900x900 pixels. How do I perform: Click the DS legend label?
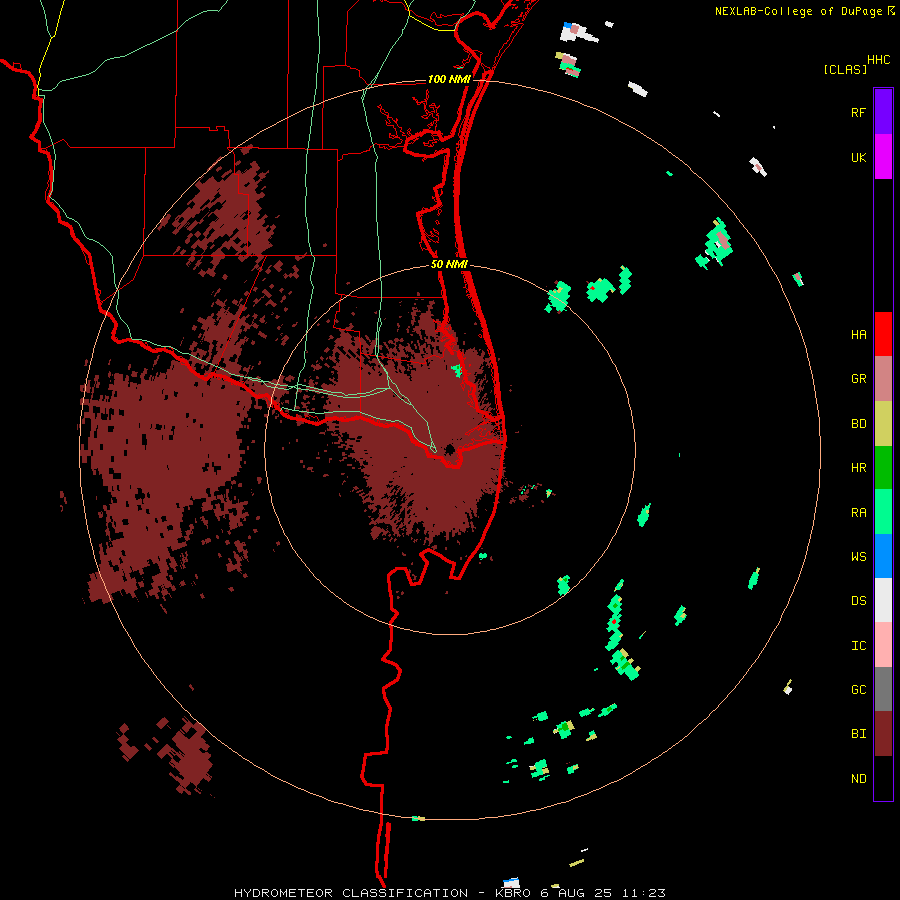(x=858, y=601)
